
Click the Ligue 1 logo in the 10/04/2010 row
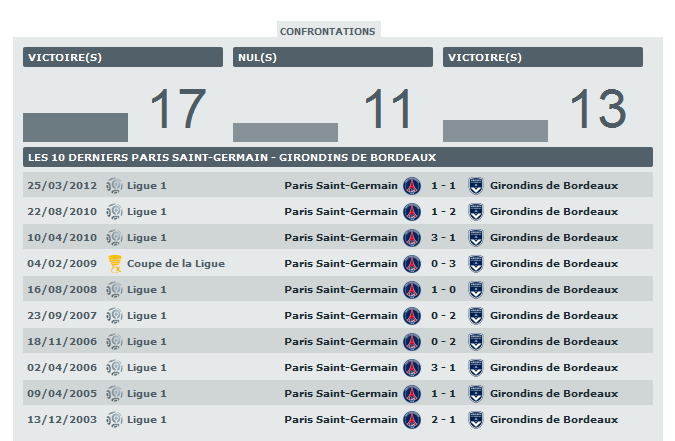click(115, 237)
